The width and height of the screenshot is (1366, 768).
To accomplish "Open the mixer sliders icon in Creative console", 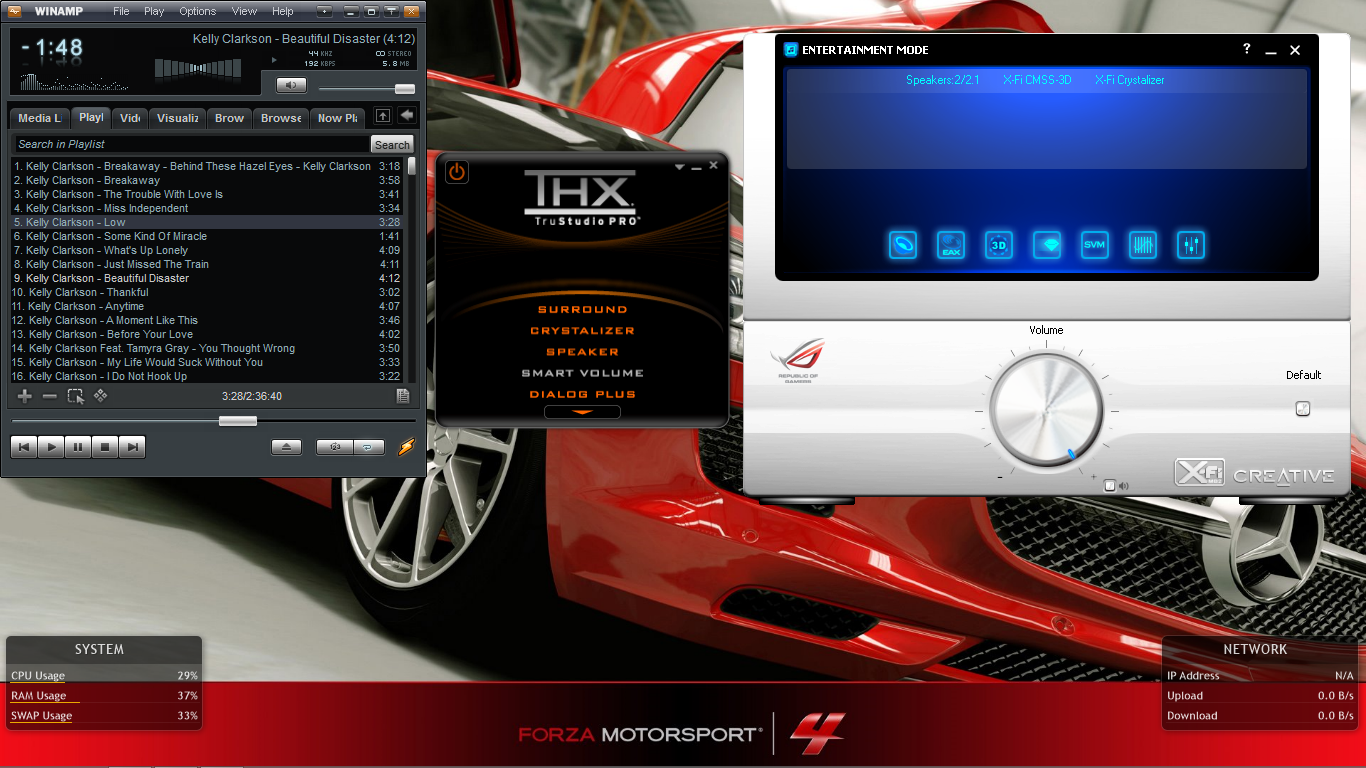I will [1191, 245].
